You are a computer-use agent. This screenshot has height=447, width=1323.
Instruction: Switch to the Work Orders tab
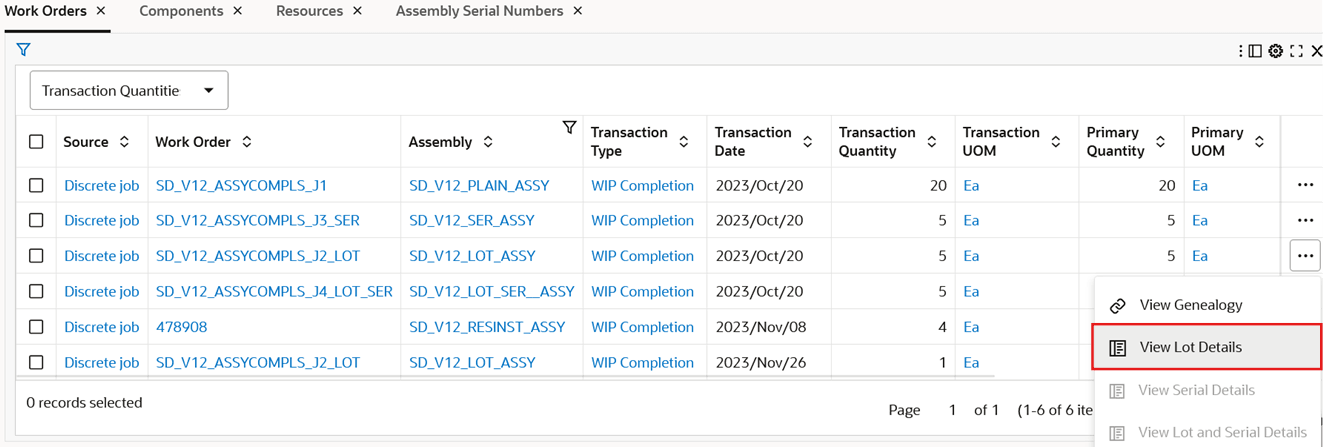[x=45, y=11]
